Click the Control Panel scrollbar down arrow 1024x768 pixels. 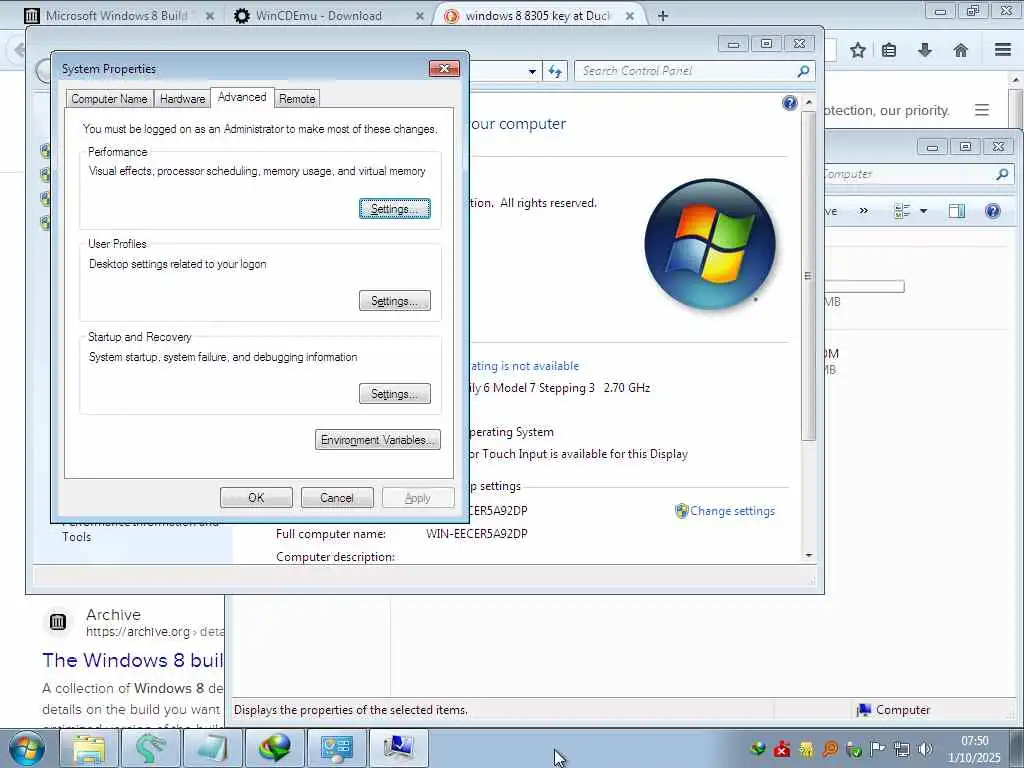[808, 555]
